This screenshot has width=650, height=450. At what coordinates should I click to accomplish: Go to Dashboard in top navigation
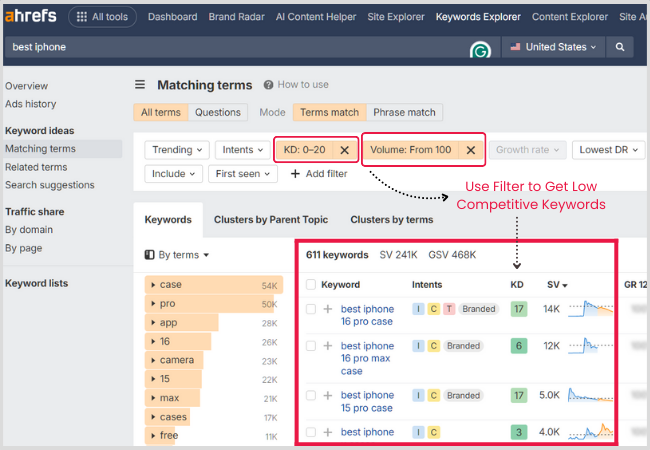(172, 17)
